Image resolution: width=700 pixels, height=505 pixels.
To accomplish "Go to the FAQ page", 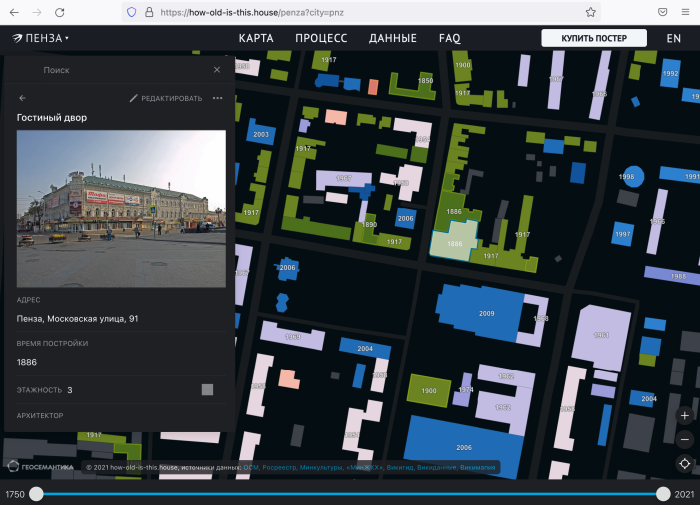I will pos(450,38).
